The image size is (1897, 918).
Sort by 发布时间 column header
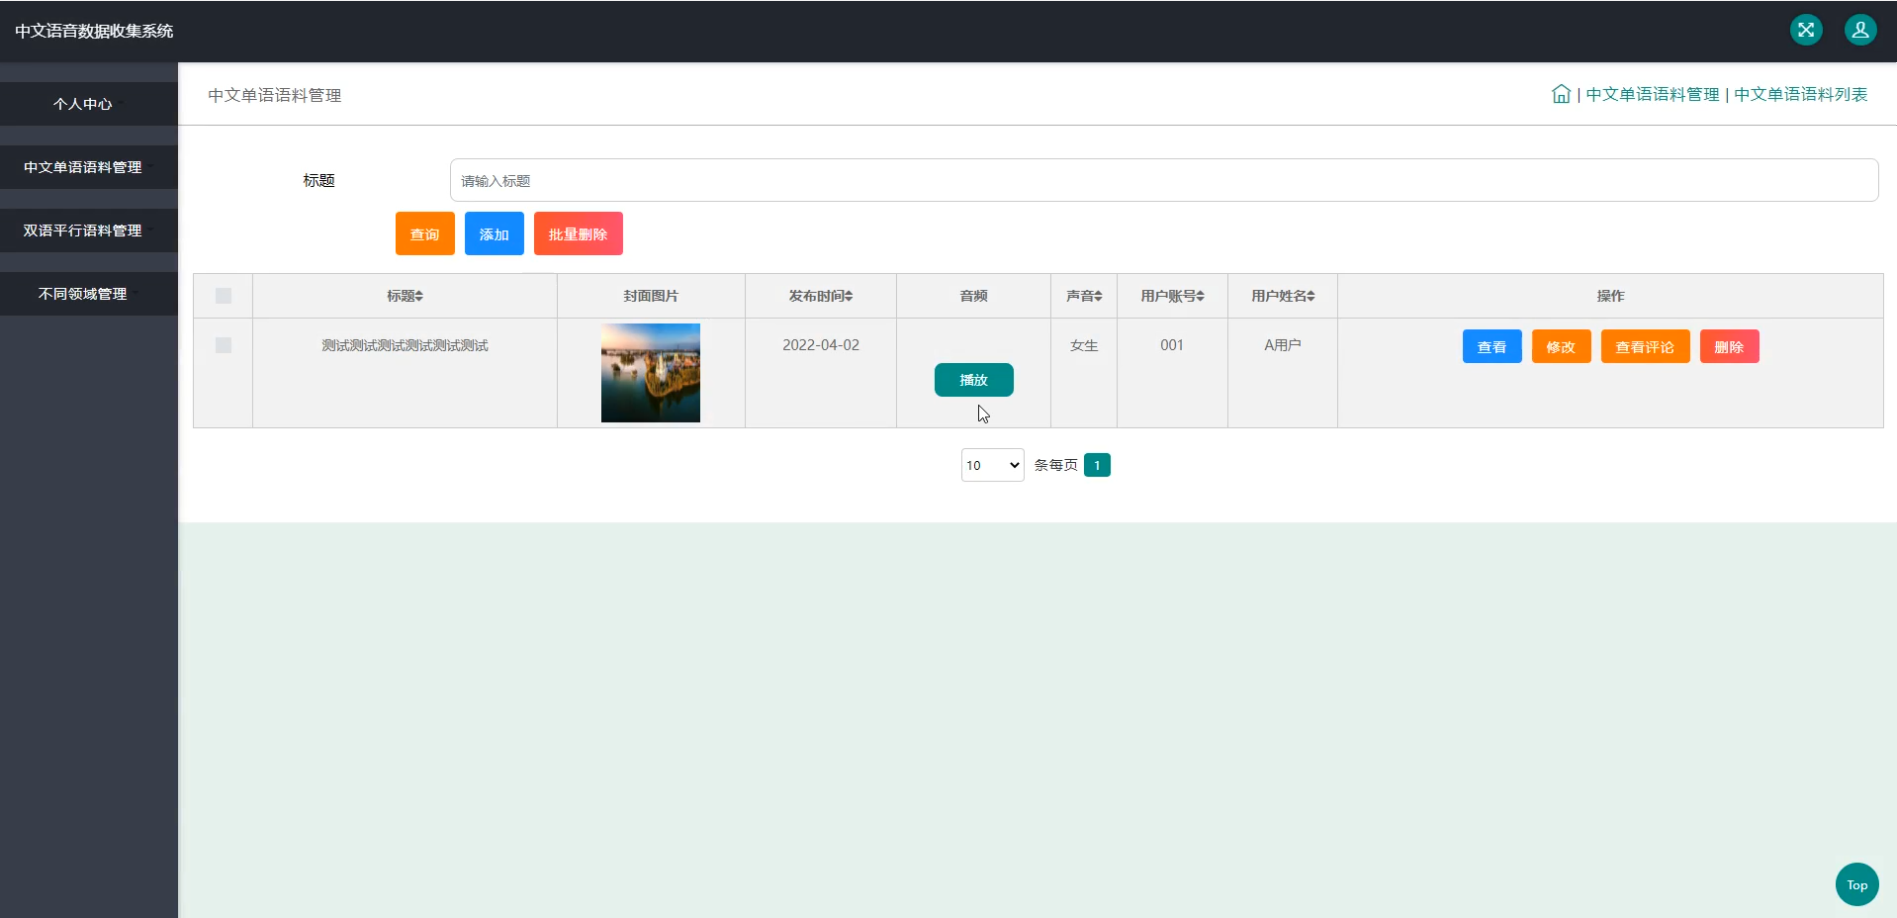tap(821, 296)
